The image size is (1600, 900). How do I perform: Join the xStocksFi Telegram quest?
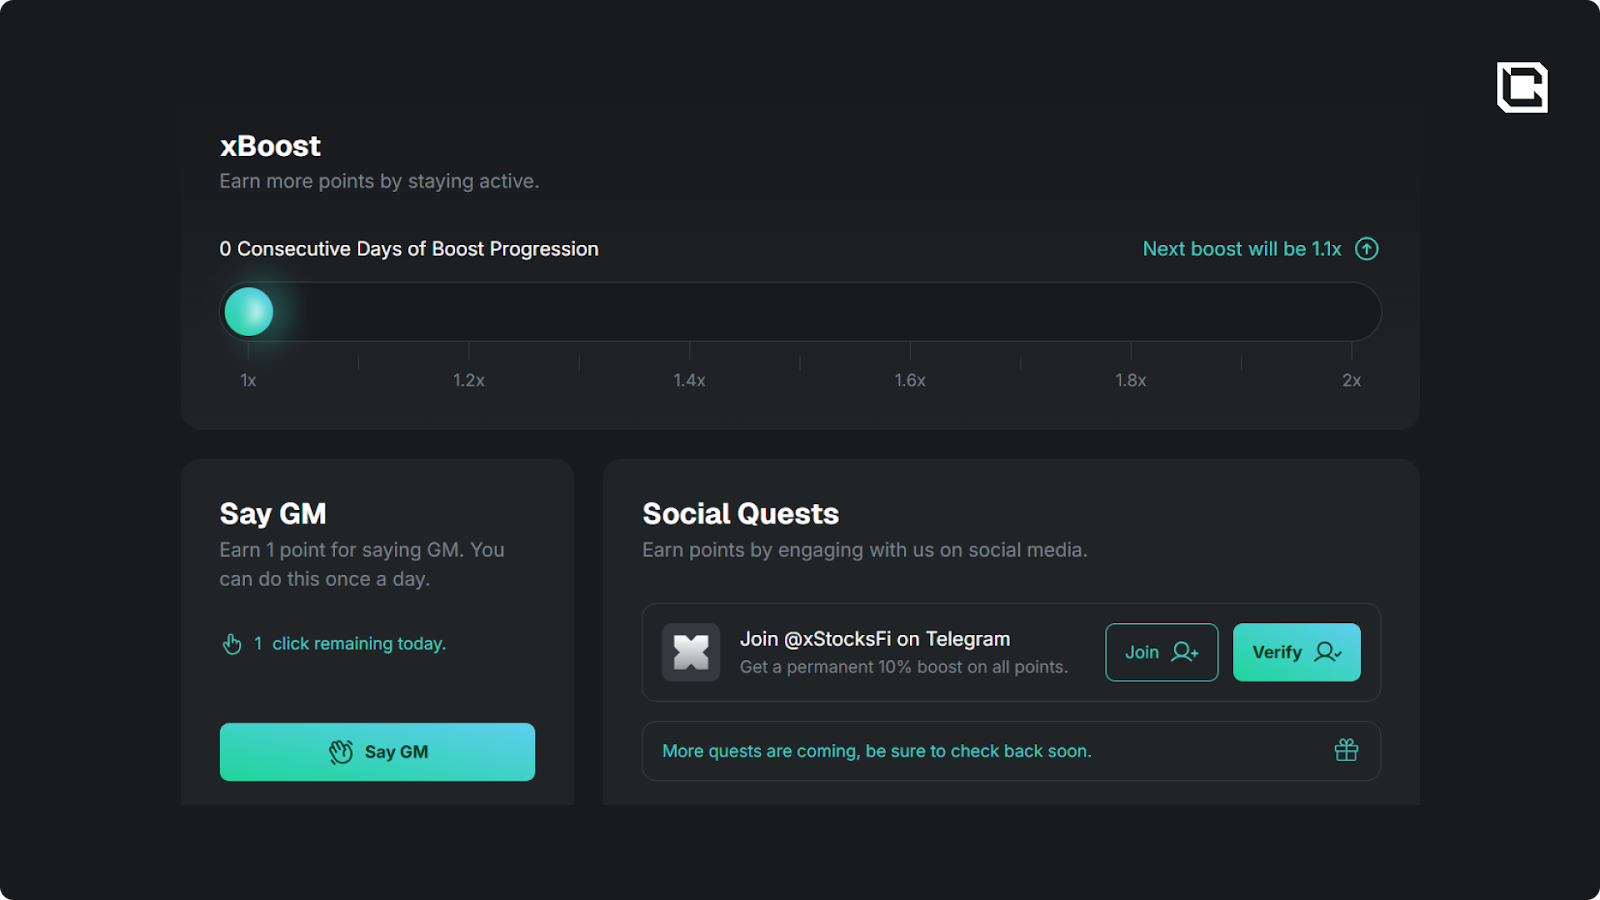(x=1161, y=652)
